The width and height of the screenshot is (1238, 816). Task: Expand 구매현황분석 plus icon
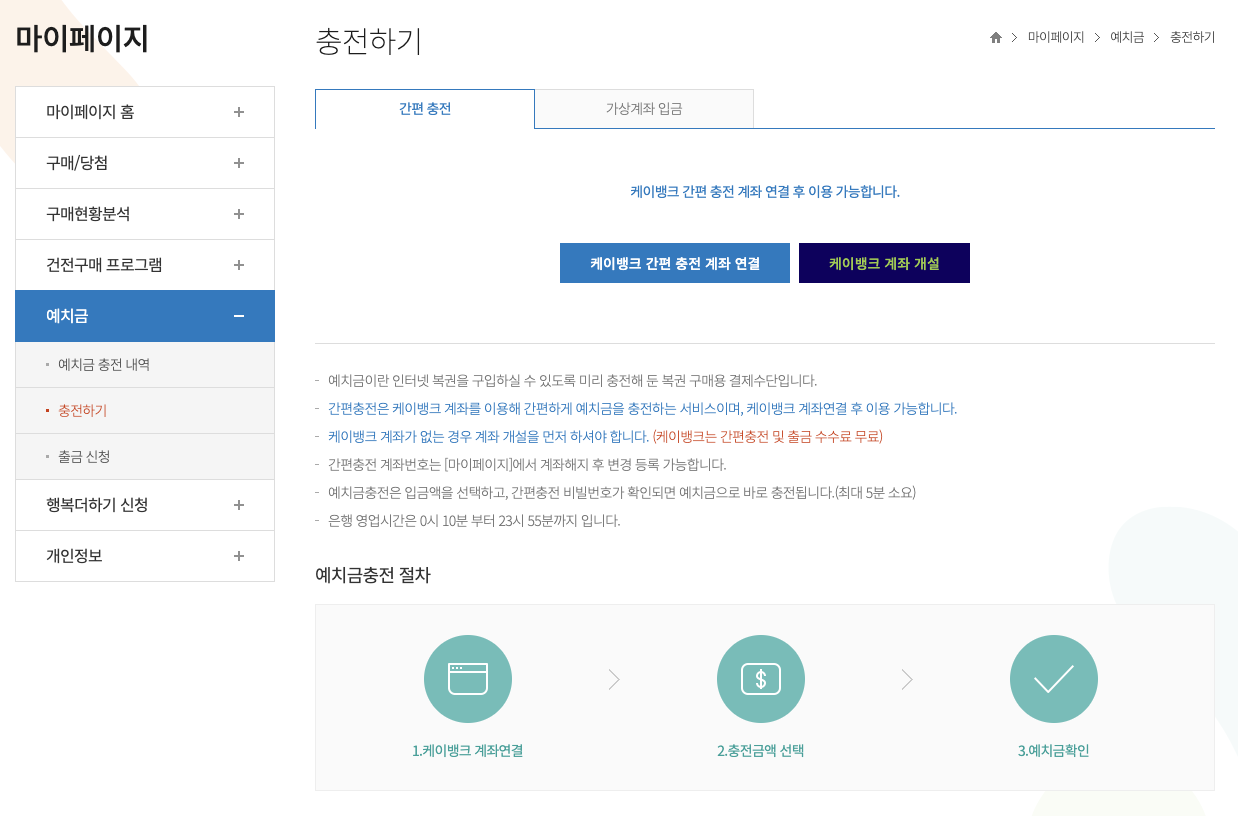coord(239,214)
